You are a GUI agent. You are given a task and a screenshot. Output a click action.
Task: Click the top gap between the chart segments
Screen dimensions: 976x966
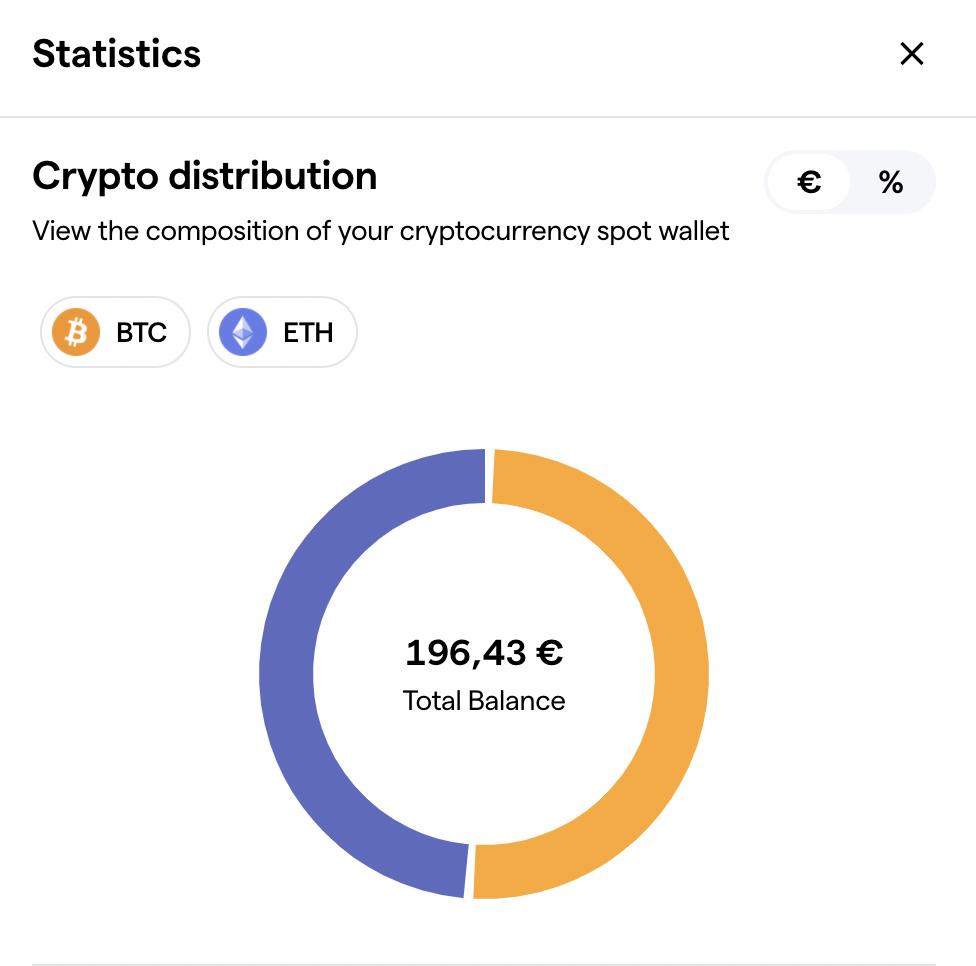pyautogui.click(x=489, y=476)
